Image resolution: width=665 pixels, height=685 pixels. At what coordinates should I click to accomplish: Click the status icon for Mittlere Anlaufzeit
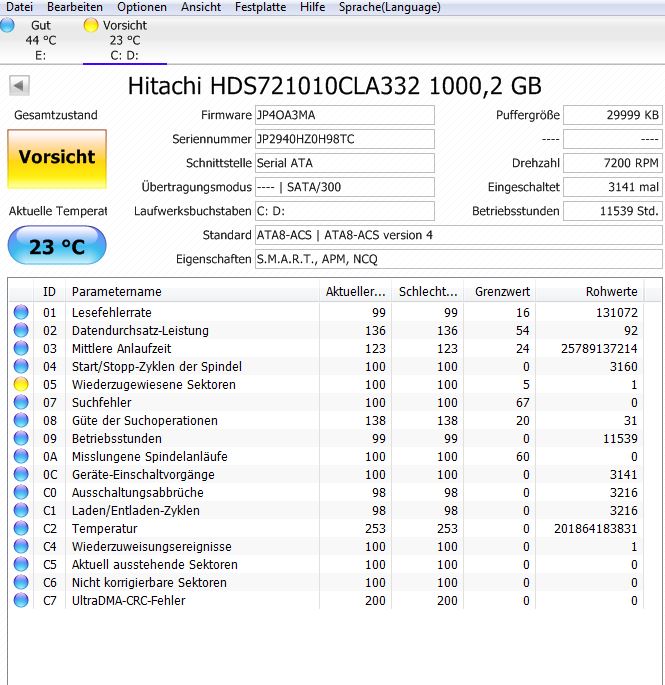coord(21,348)
